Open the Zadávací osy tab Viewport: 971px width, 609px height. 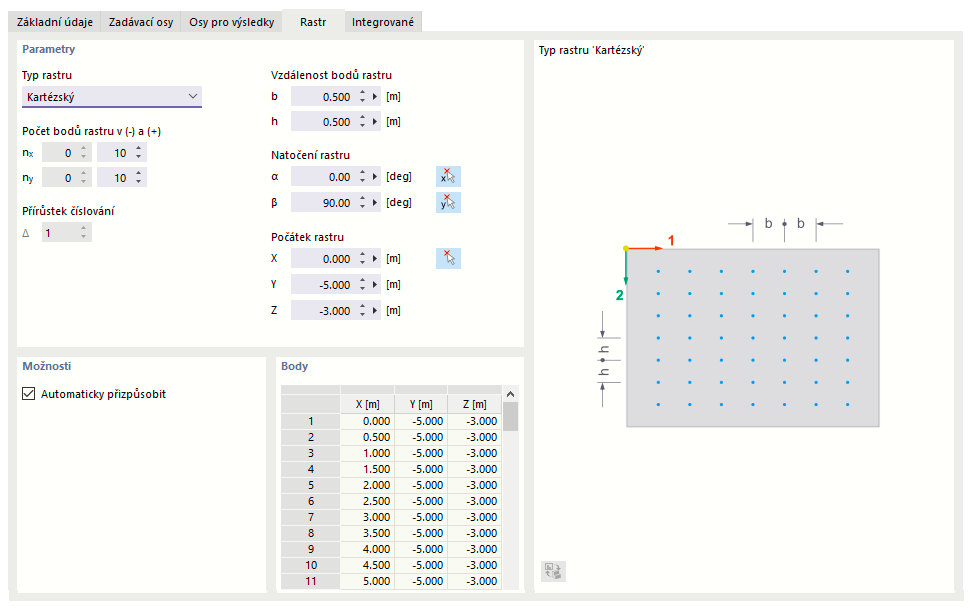pyautogui.click(x=141, y=22)
